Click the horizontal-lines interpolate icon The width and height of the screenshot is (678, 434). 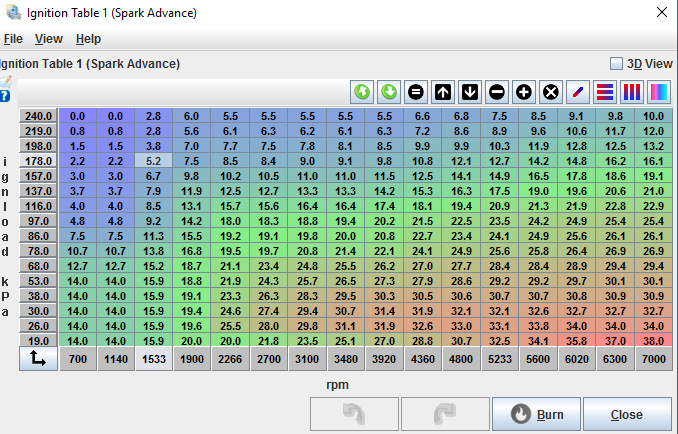(605, 92)
